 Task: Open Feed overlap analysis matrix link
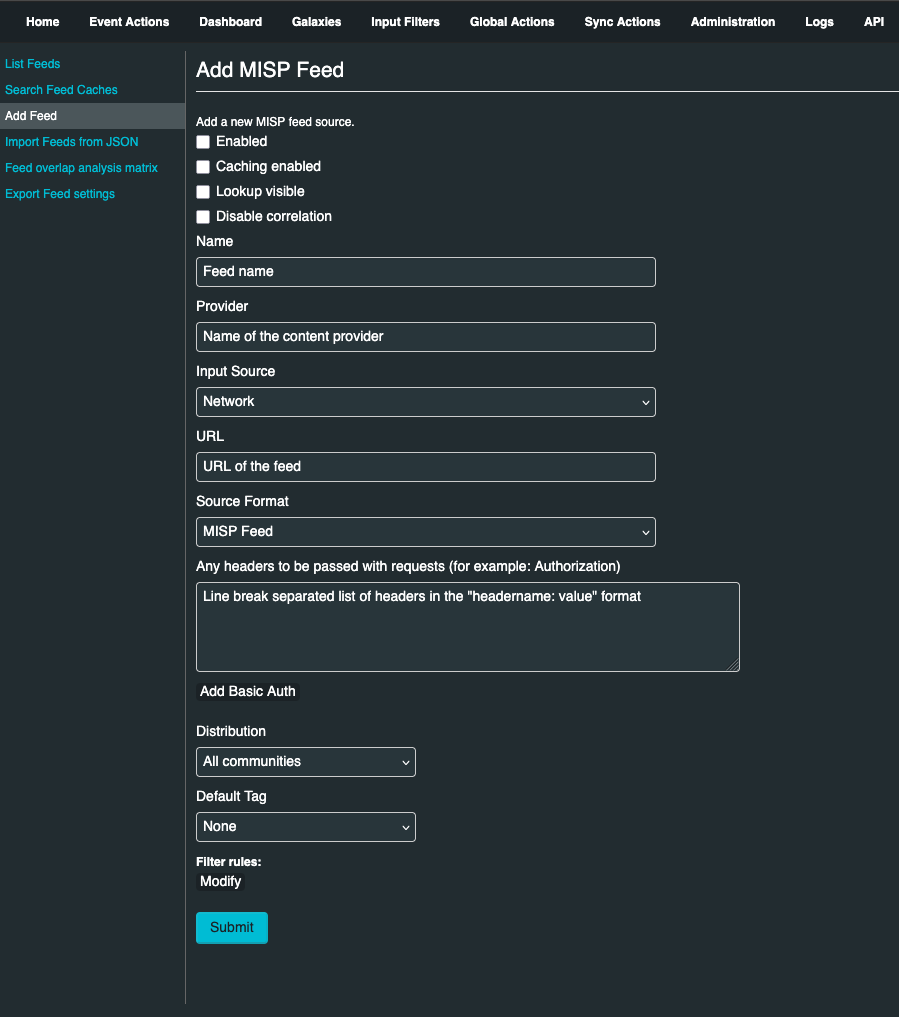[x=81, y=168]
